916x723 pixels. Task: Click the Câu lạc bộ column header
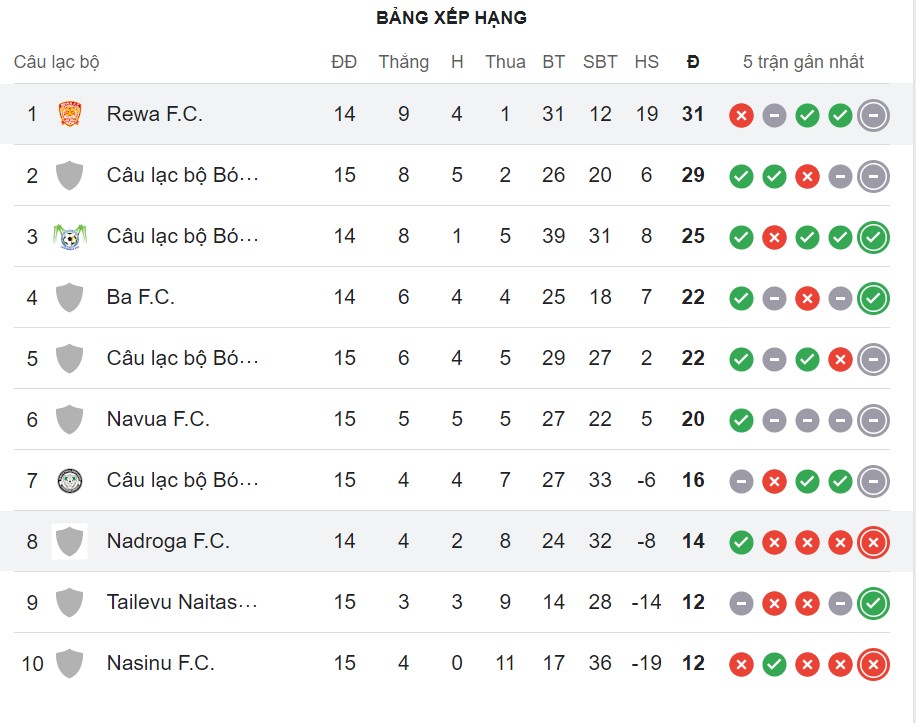[48, 61]
